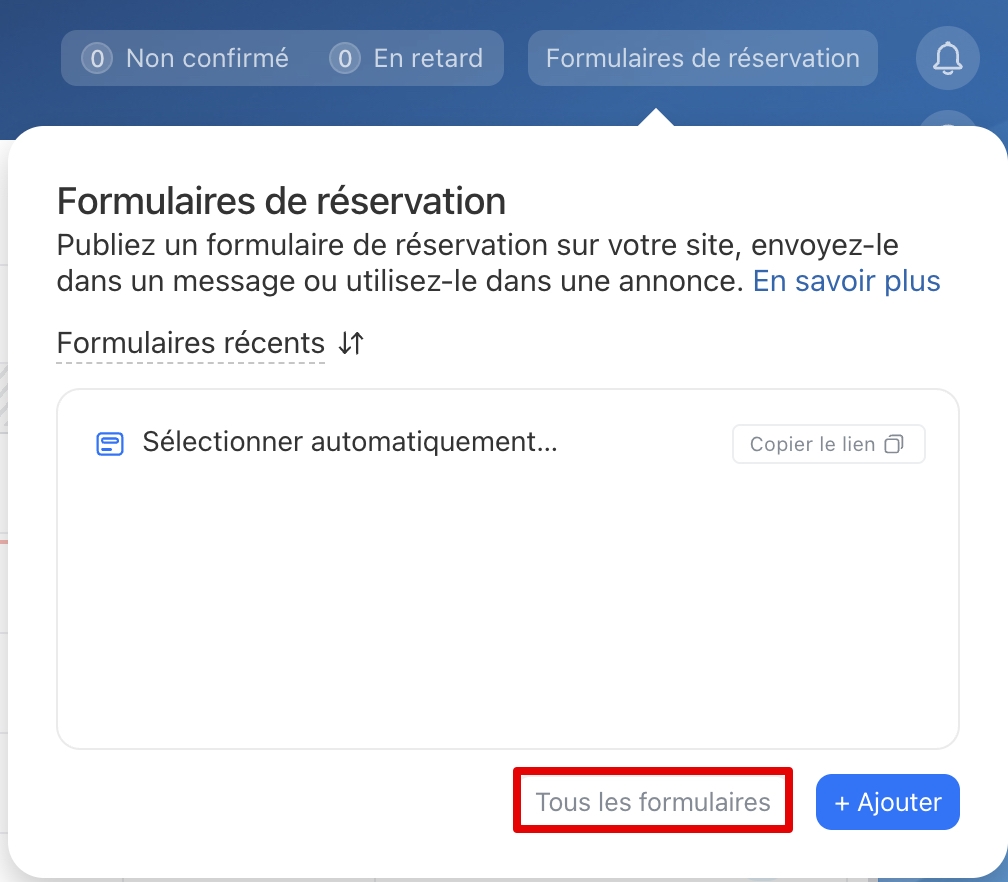Click the copy icon in Copier le lien

click(894, 444)
